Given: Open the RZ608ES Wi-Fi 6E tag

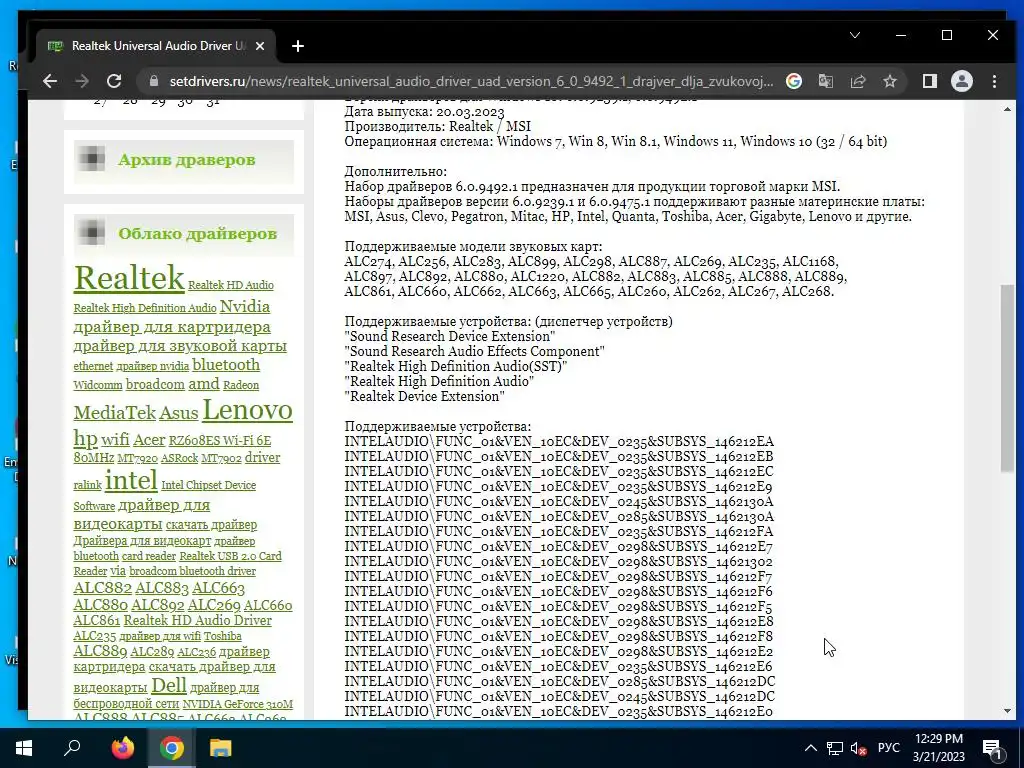Looking at the screenshot, I should (219, 441).
